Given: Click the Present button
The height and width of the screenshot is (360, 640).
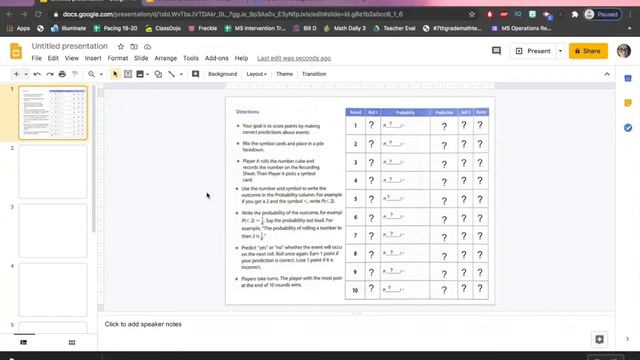Looking at the screenshot, I should (x=533, y=51).
